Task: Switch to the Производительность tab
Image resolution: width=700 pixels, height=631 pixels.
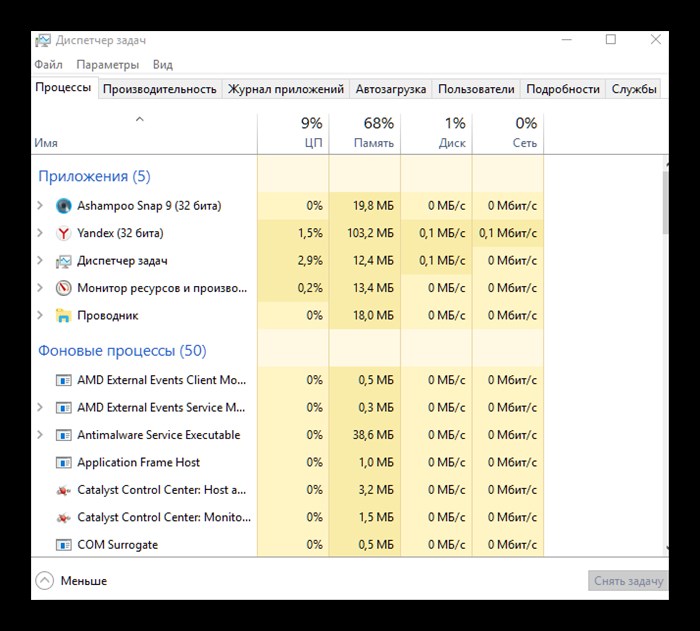Action: click(x=160, y=89)
